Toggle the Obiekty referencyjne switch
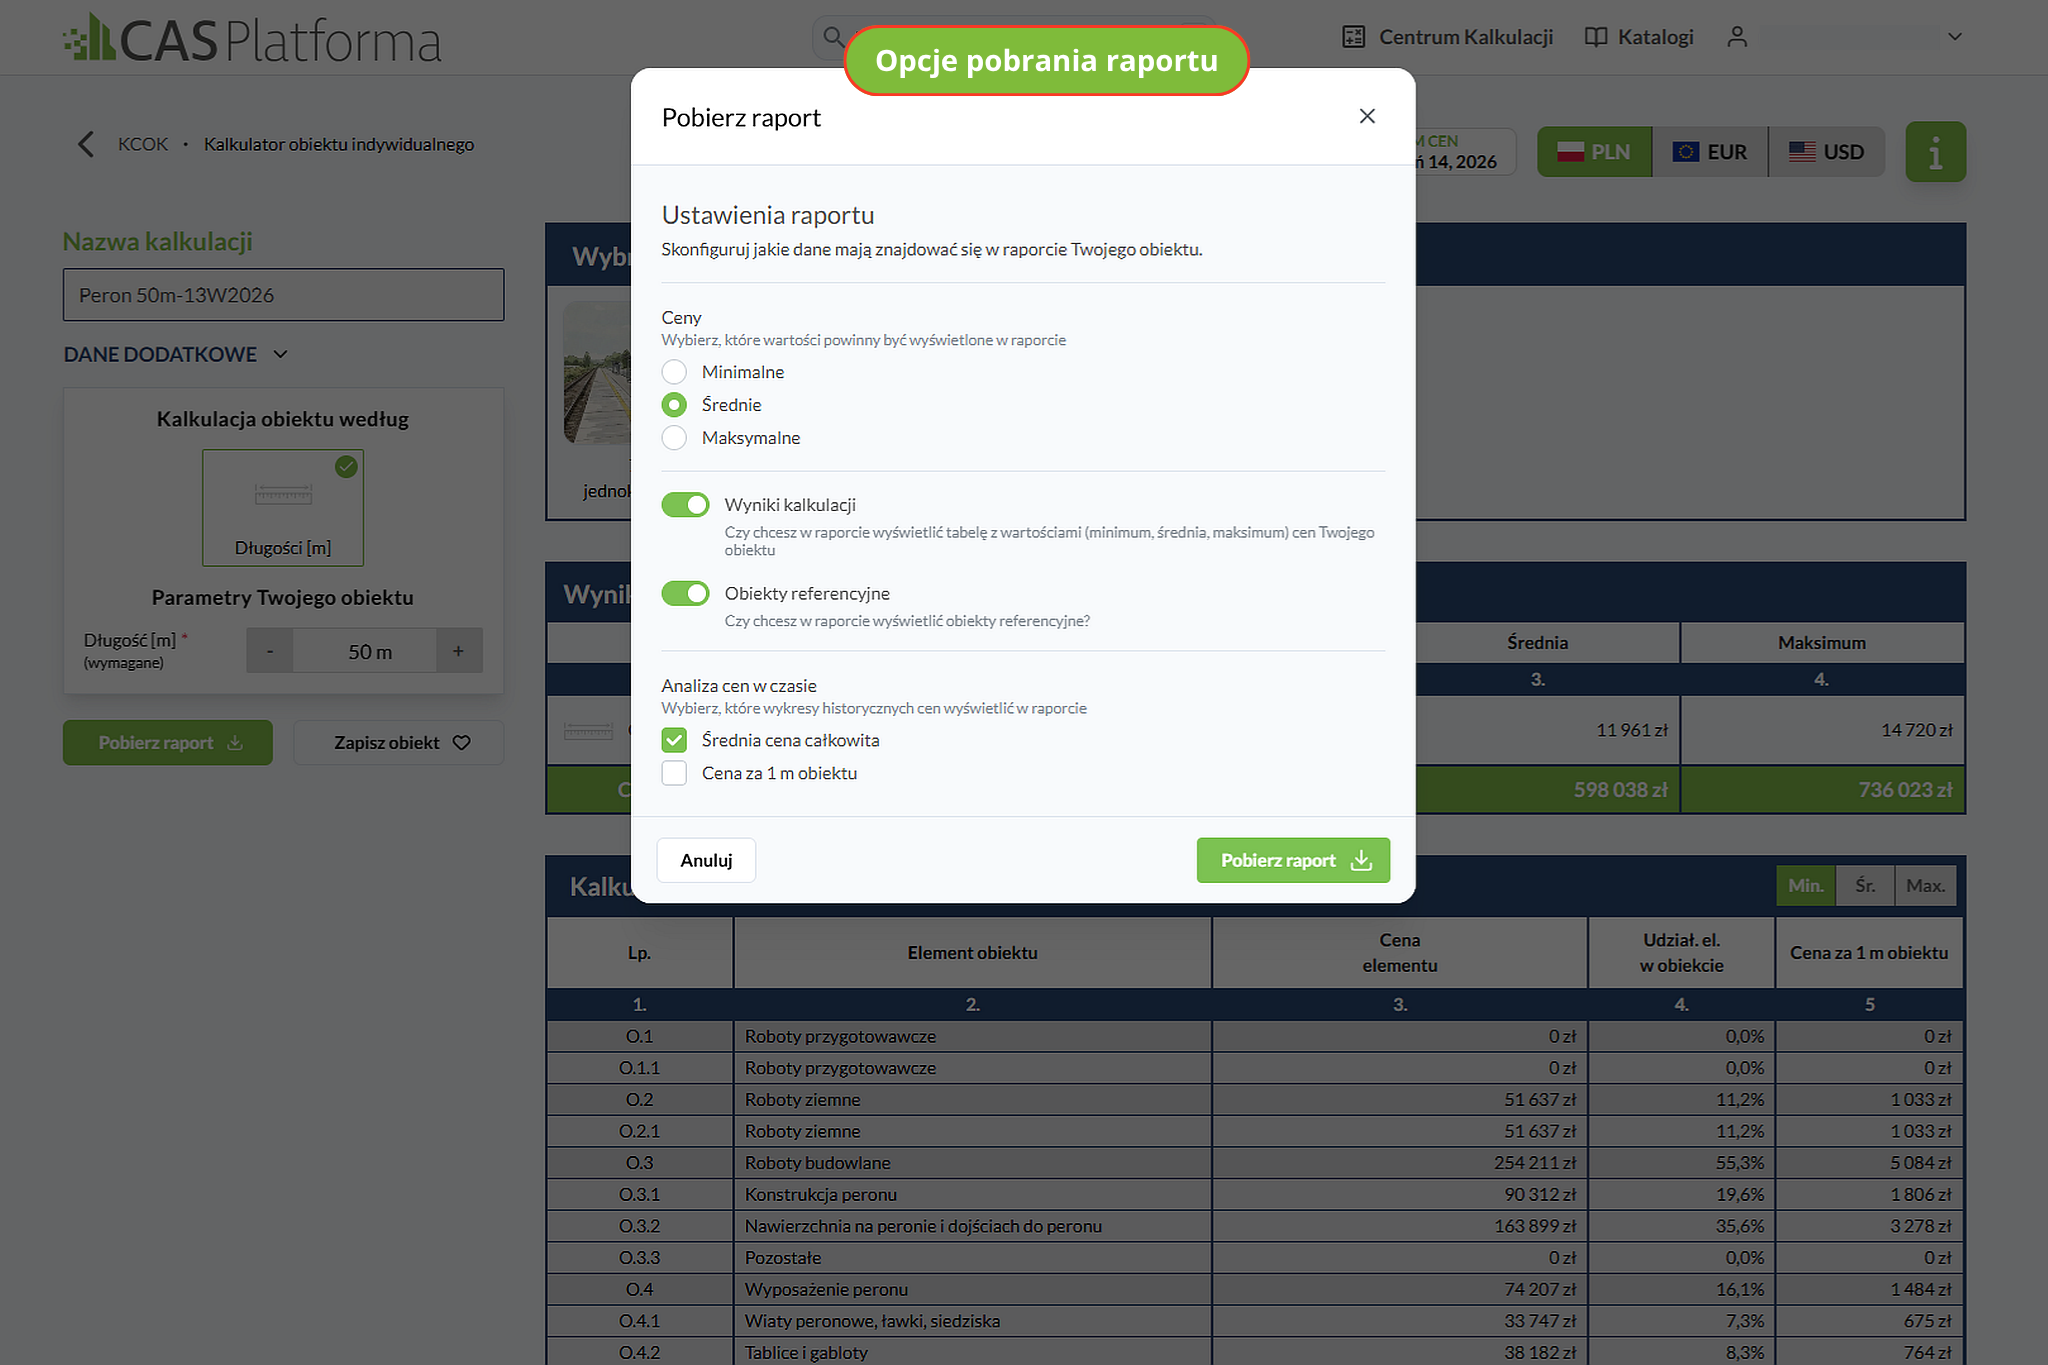The width and height of the screenshot is (2048, 1365). [x=685, y=594]
